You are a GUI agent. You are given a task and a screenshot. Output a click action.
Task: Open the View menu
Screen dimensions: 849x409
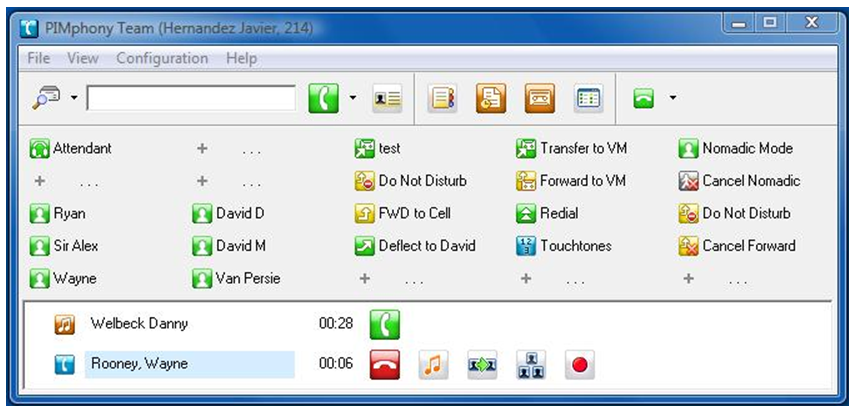[83, 58]
